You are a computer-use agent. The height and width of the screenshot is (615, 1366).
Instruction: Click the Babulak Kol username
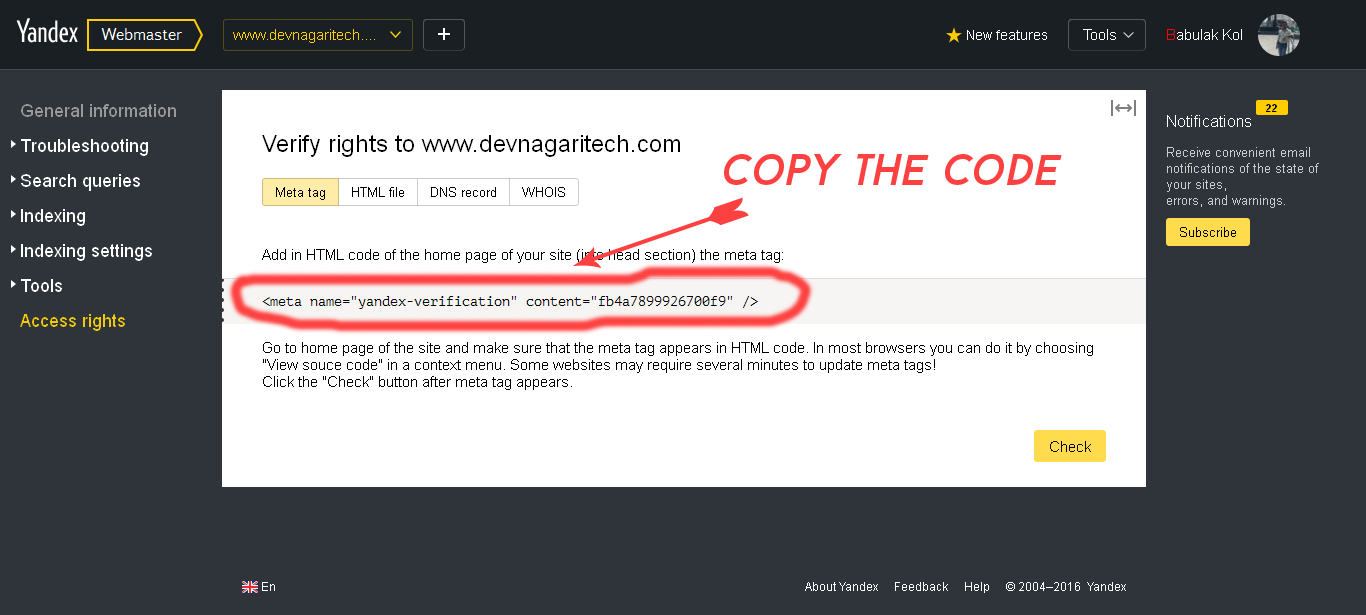(x=1204, y=35)
